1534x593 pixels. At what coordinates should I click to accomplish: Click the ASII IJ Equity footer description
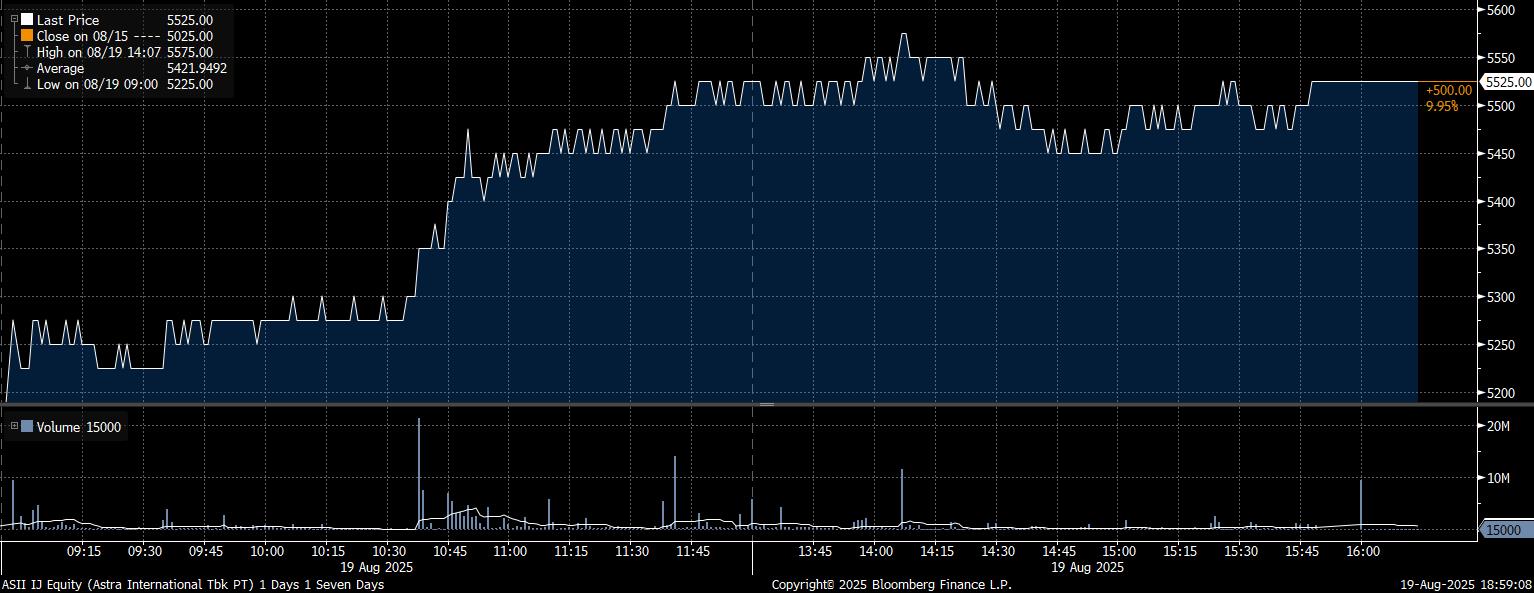(192, 584)
